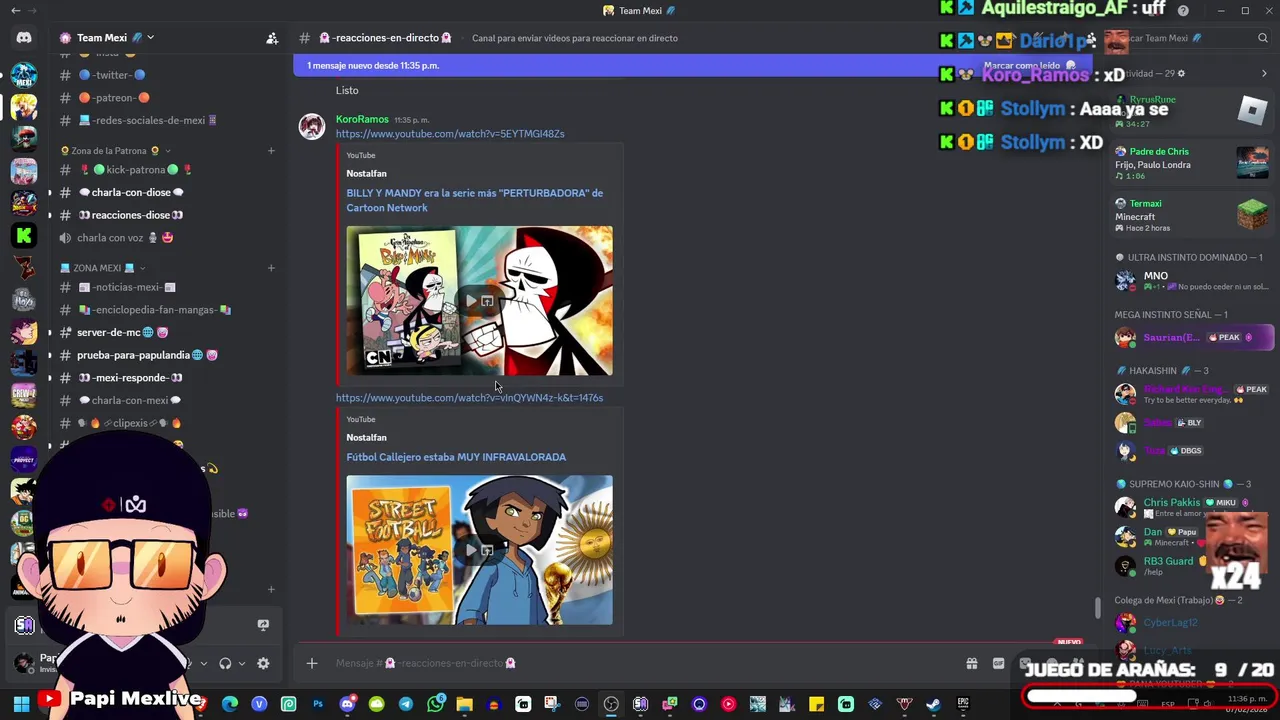Open the help question mark icon
Image resolution: width=1280 pixels, height=720 pixels.
point(1183,11)
